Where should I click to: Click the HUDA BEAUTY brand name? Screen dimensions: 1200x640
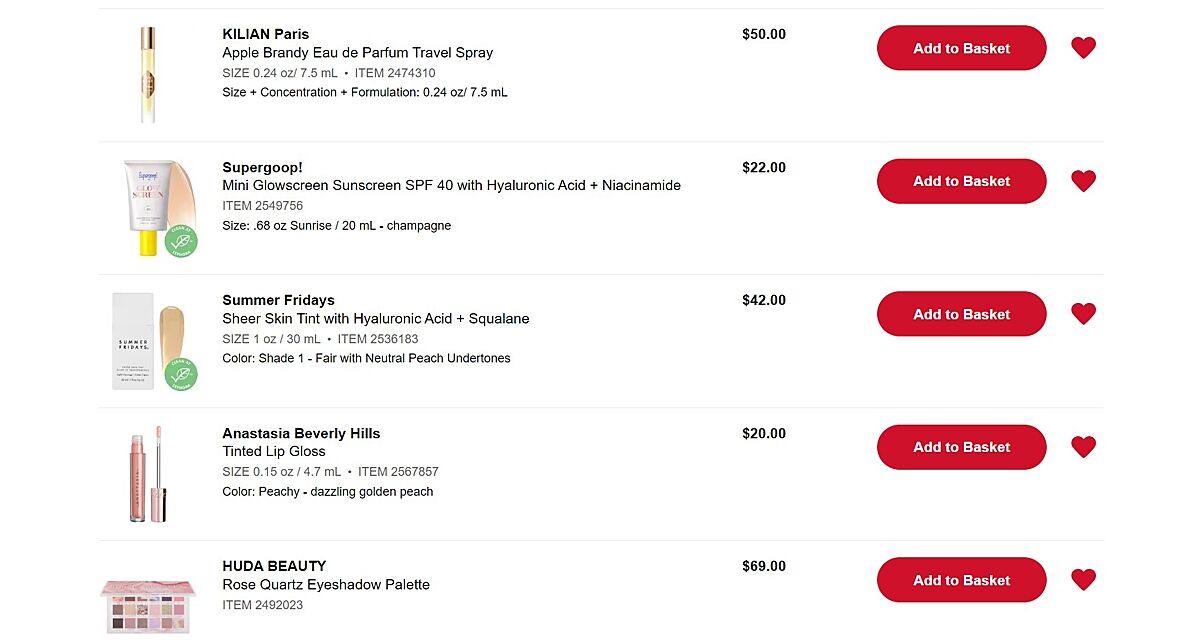point(274,566)
